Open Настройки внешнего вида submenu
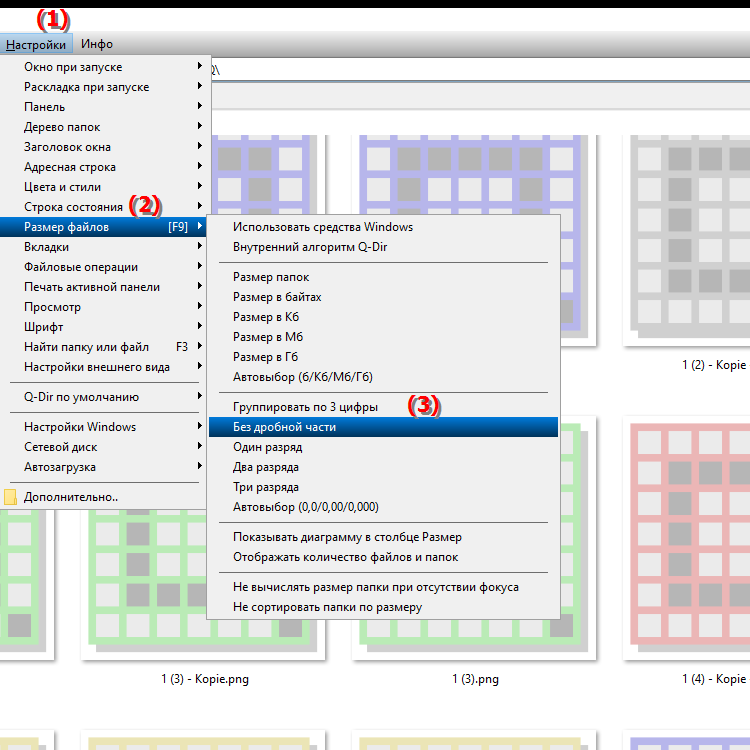This screenshot has width=750, height=750. point(104,367)
